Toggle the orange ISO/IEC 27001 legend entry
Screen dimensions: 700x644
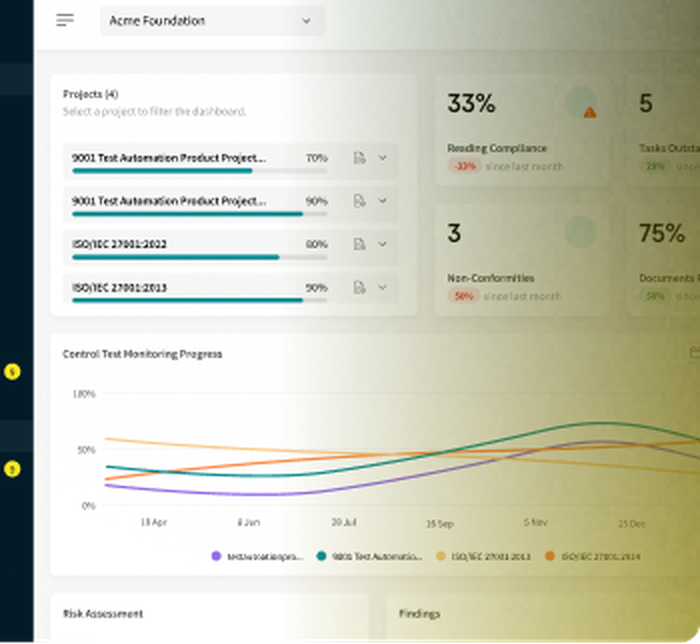point(592,557)
